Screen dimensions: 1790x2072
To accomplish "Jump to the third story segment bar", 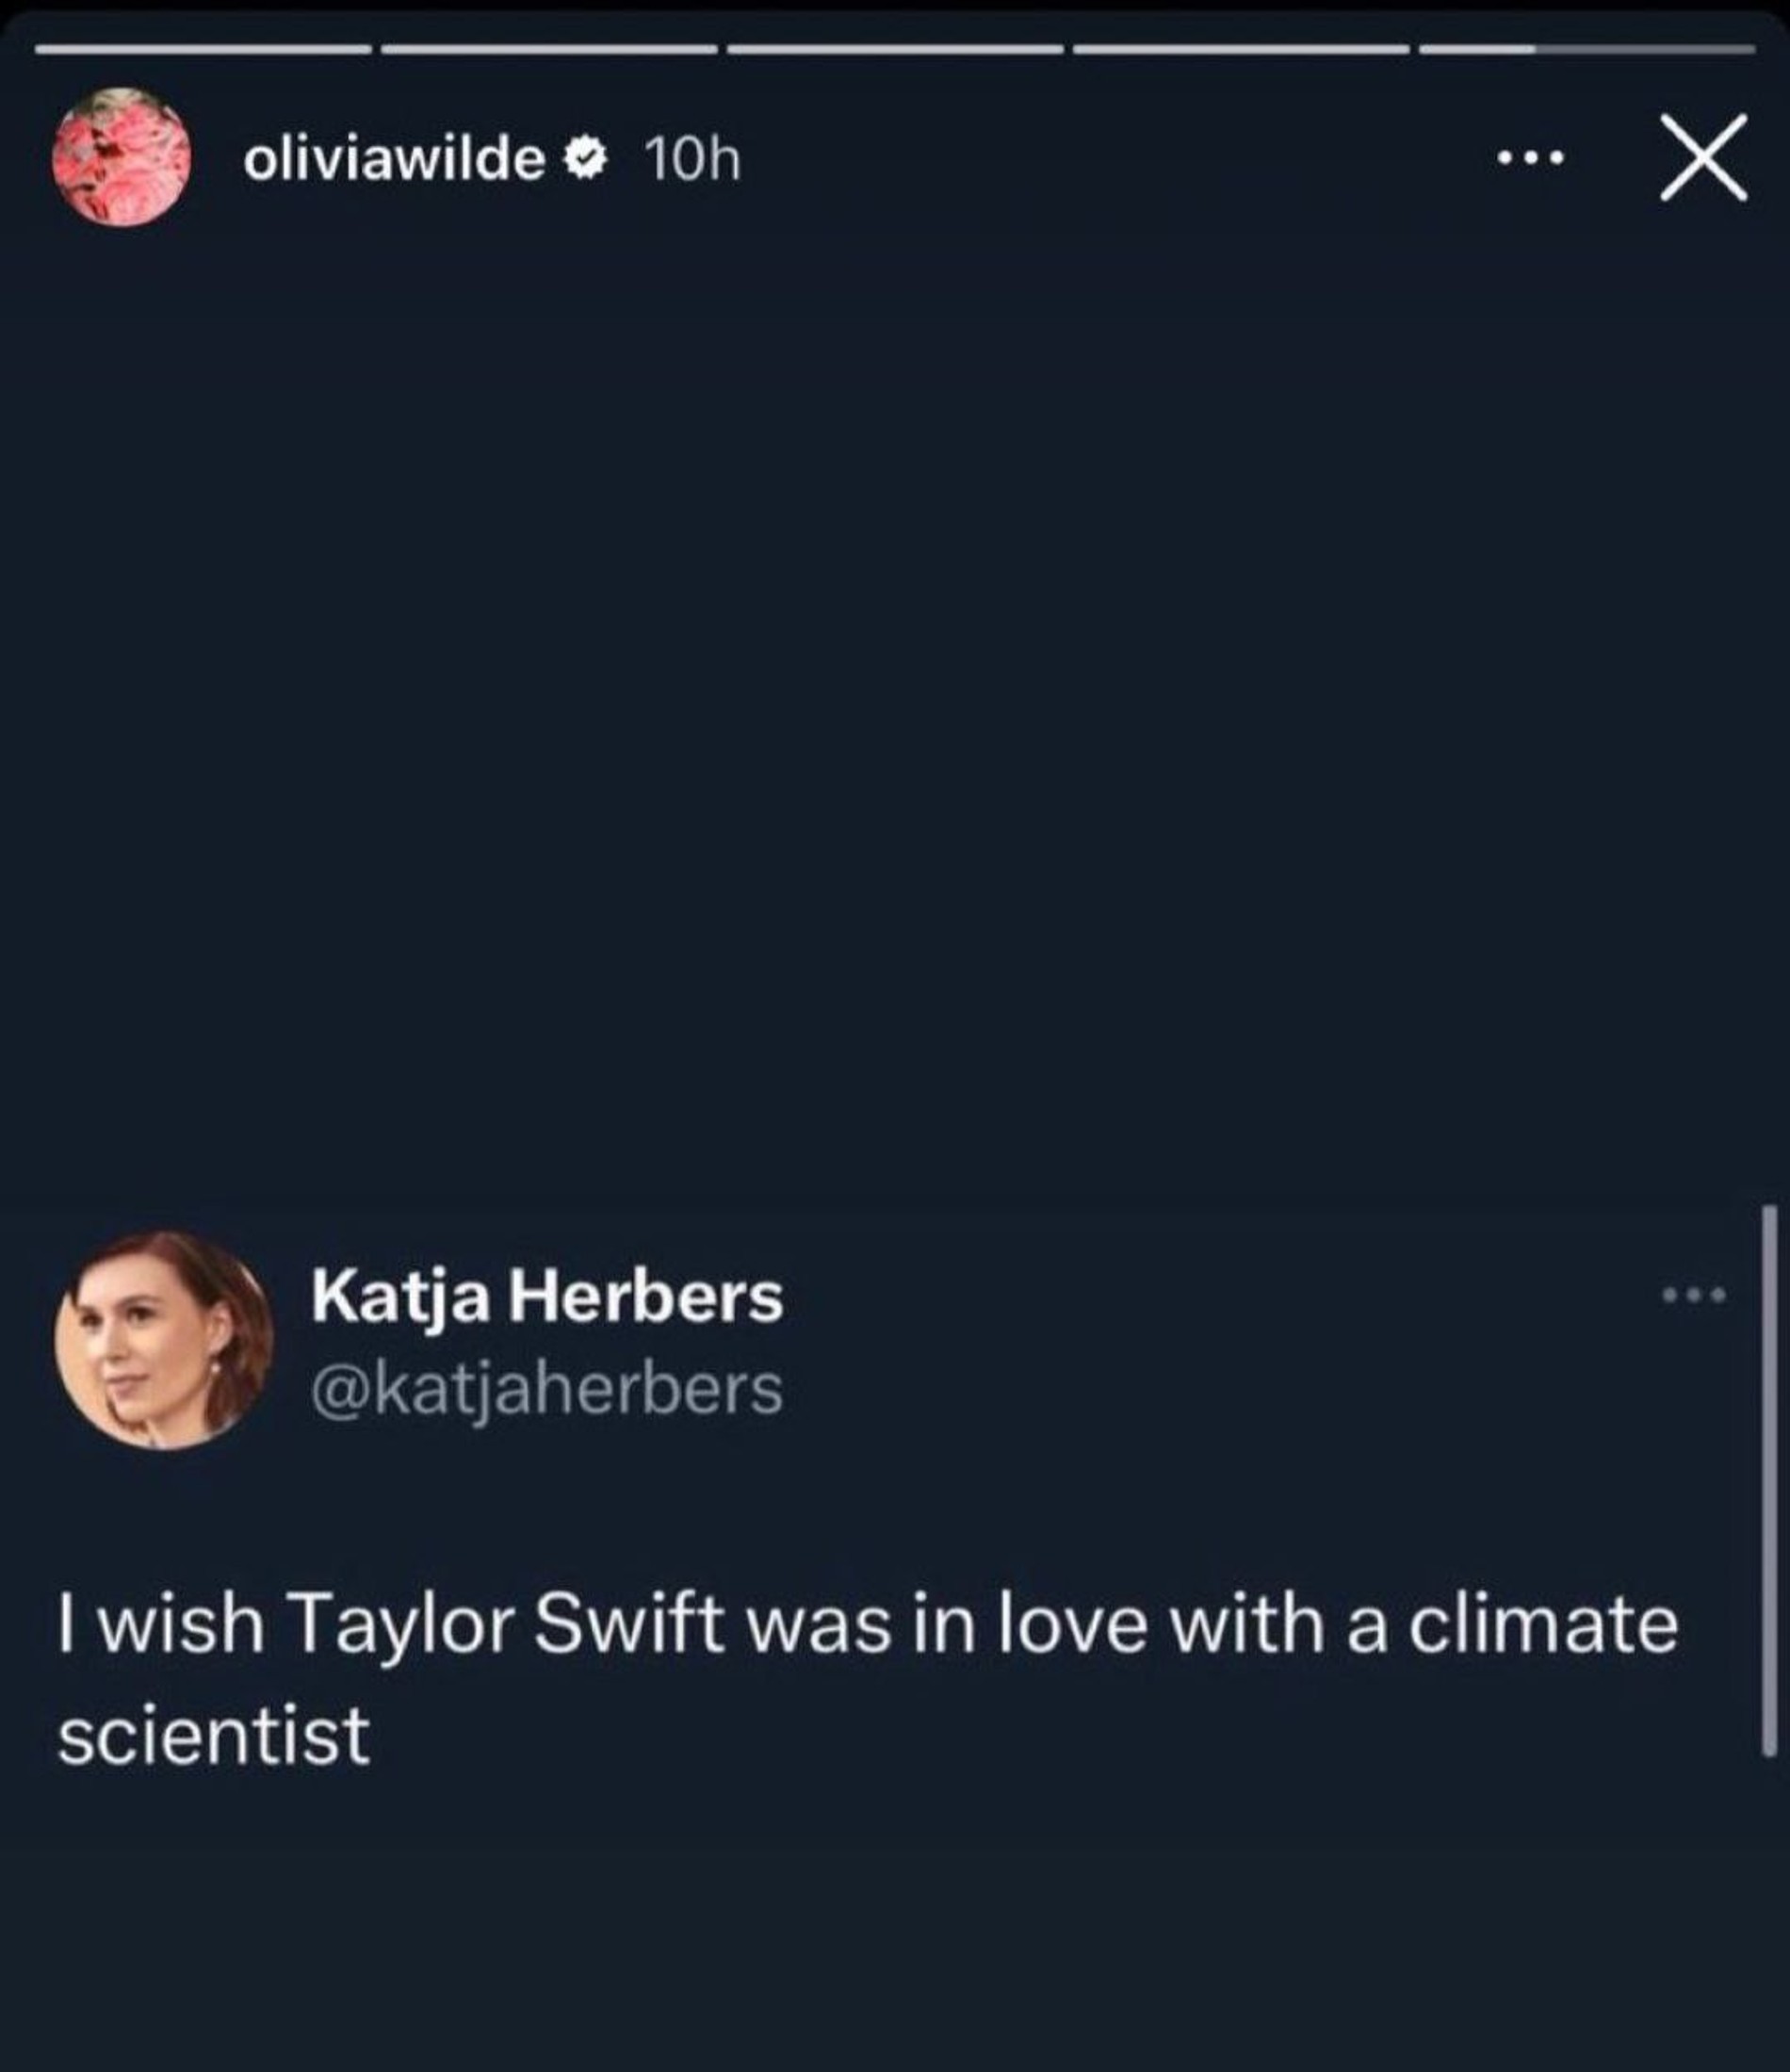I will 895,49.
